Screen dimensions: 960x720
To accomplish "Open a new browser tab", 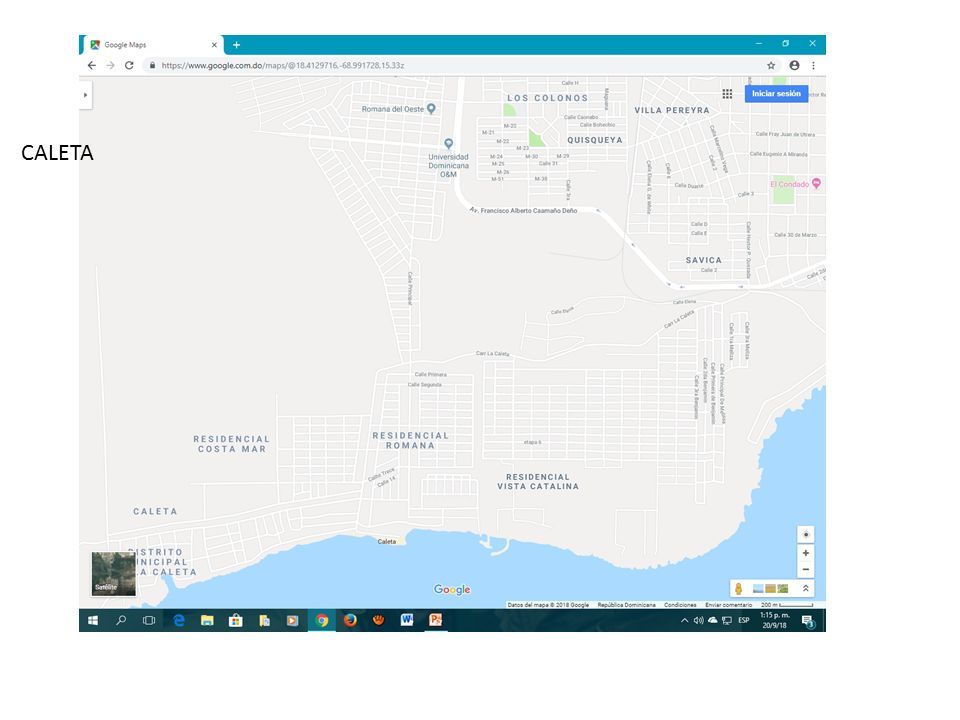I will tap(236, 45).
